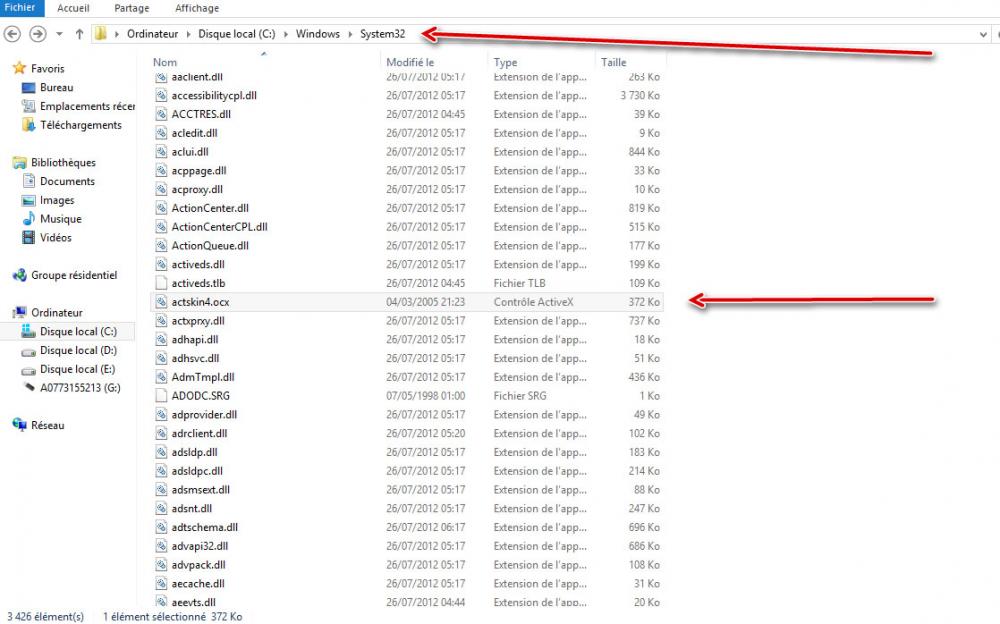Select acledit.dll file icon
This screenshot has height=624, width=1000.
coord(161,133)
